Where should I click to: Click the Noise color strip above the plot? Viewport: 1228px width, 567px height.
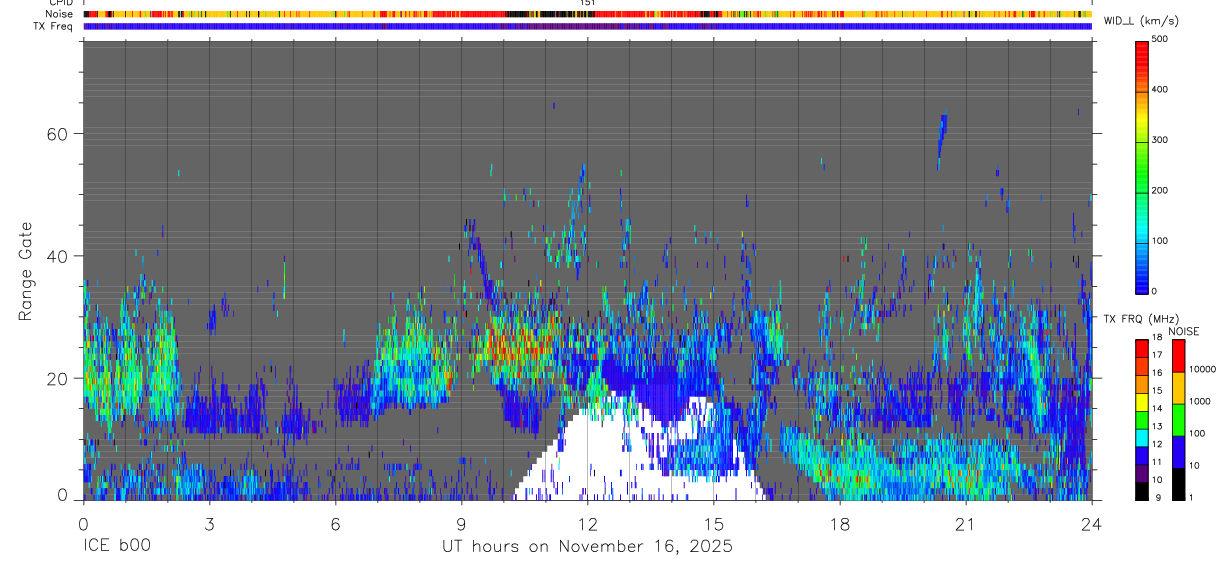[x=587, y=14]
